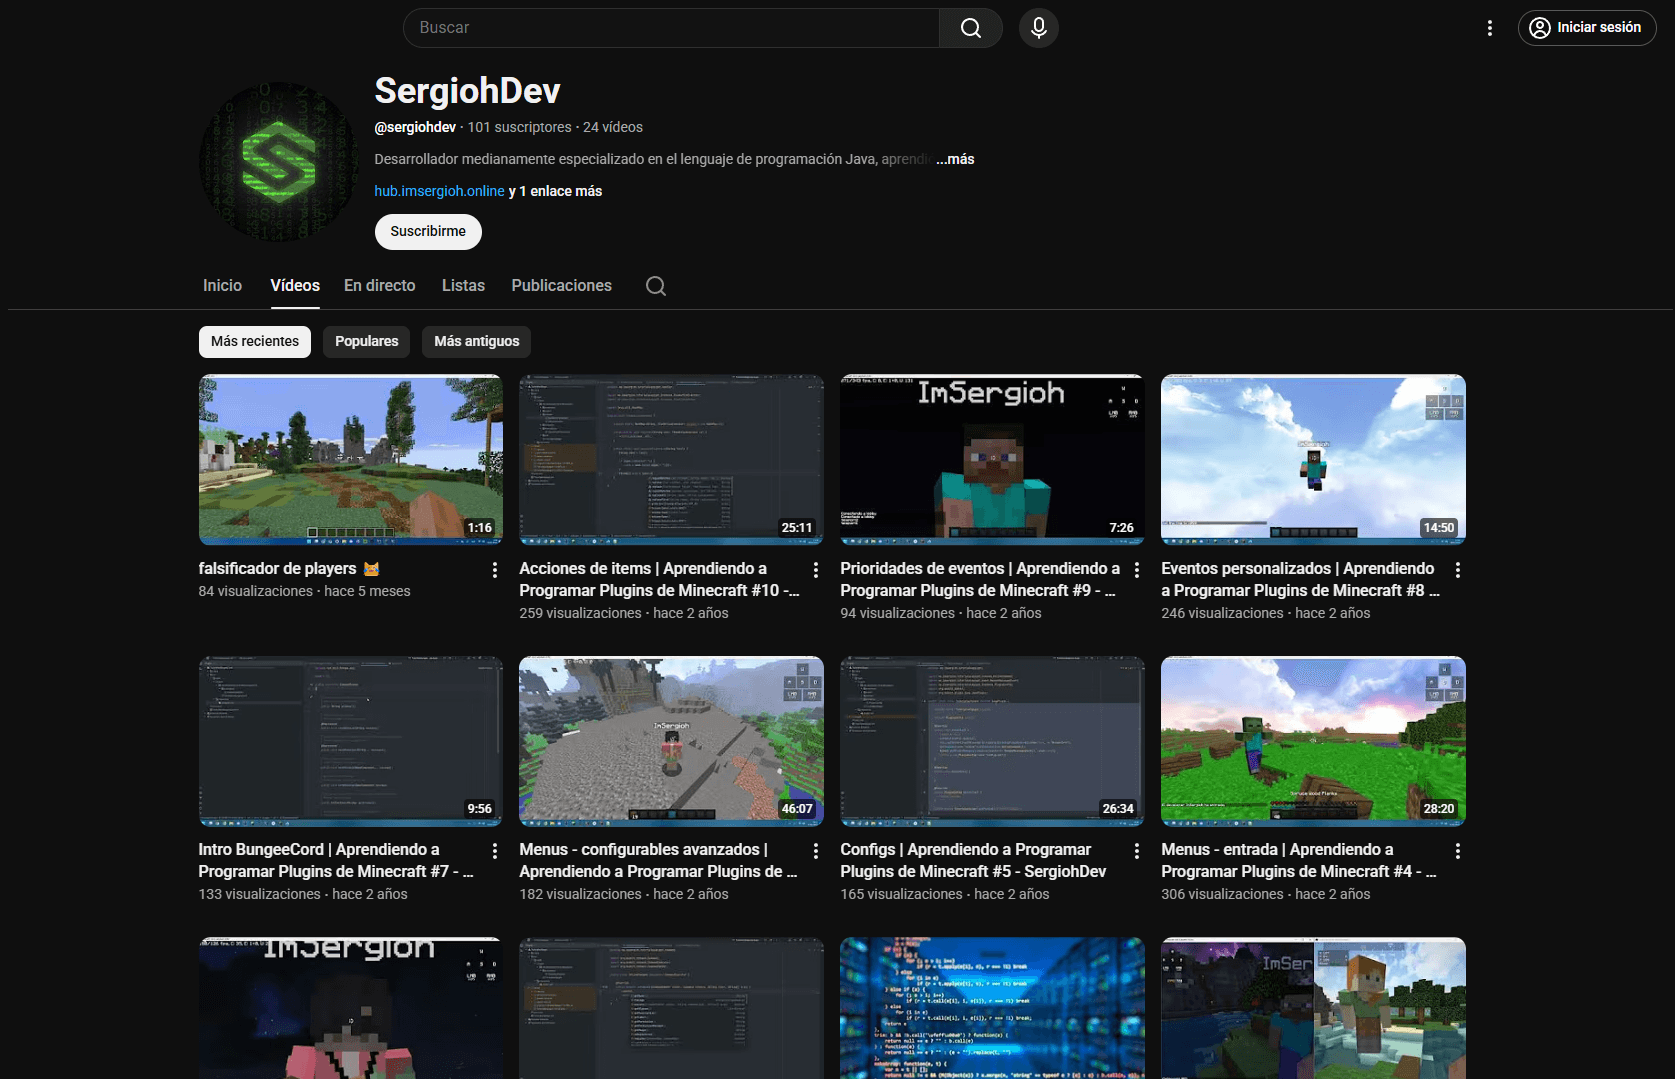
Task: Select the 'Populares' filter chip
Action: [x=366, y=341]
